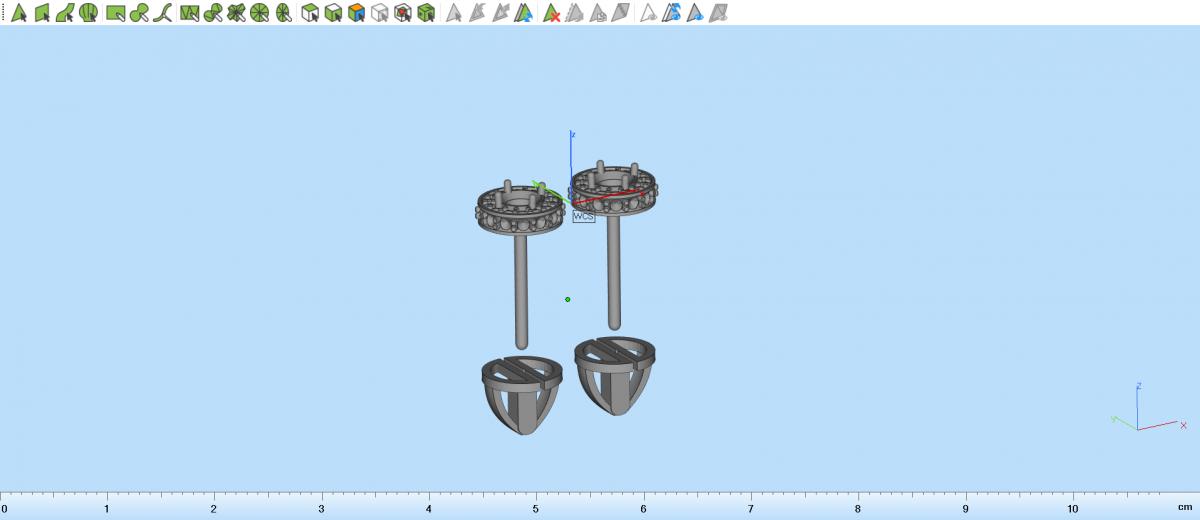Select the right basket-shaped part
This screenshot has width=1200, height=520.
coord(614,375)
